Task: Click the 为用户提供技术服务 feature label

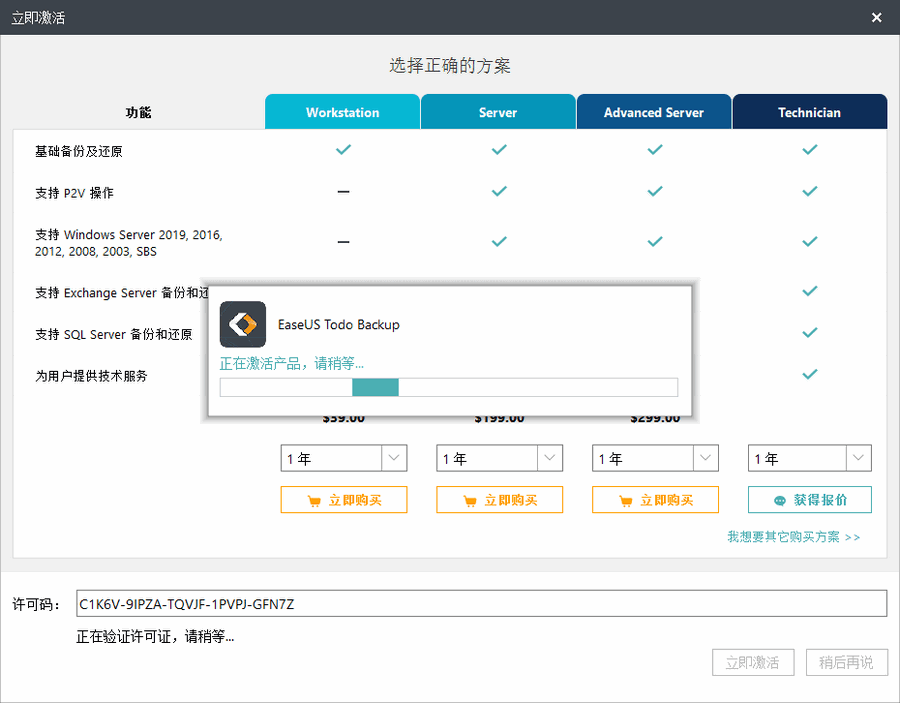Action: click(x=91, y=376)
